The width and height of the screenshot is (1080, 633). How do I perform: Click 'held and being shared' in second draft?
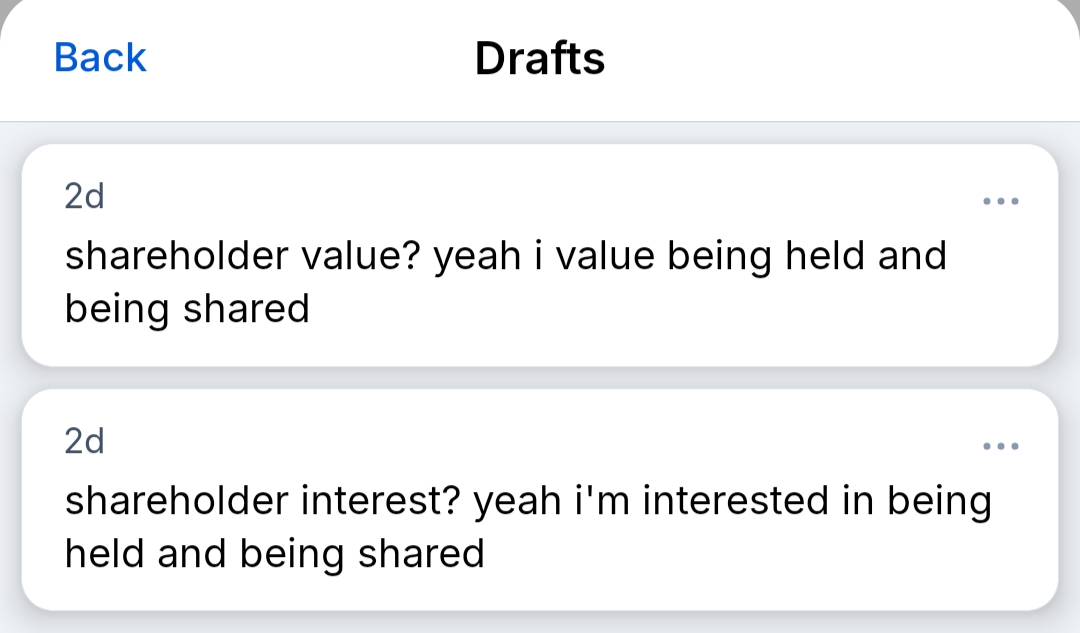coord(274,553)
